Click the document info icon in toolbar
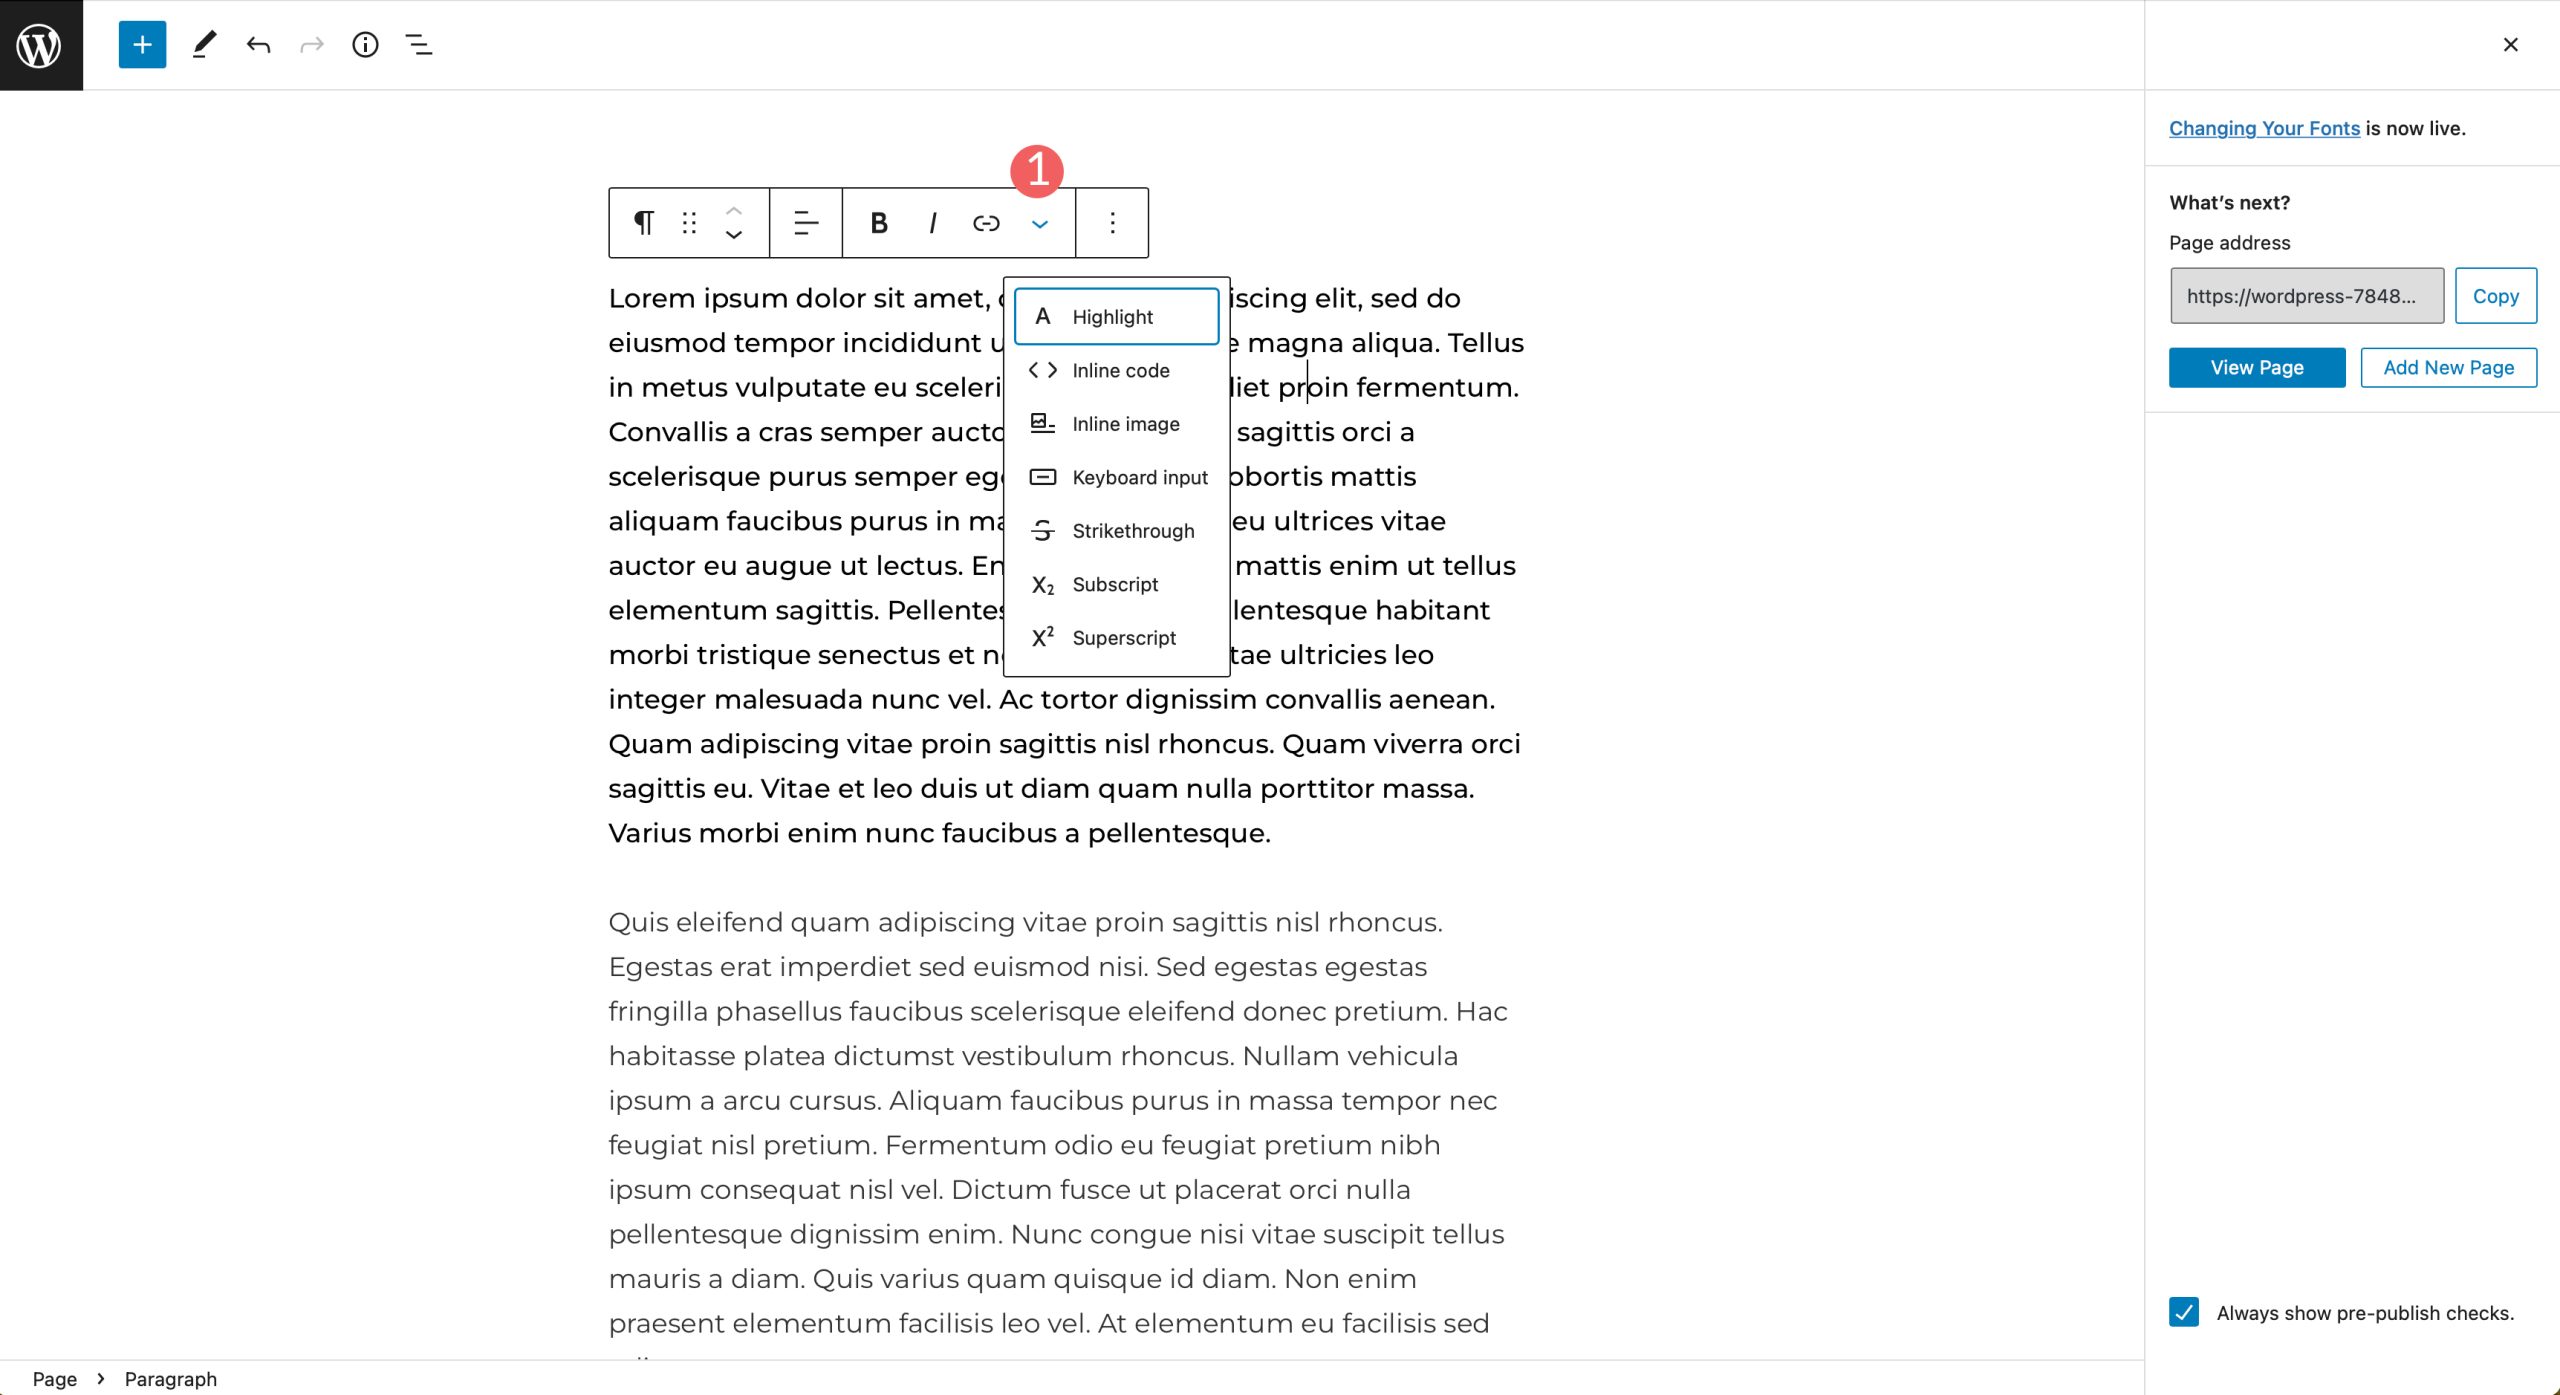 (366, 45)
